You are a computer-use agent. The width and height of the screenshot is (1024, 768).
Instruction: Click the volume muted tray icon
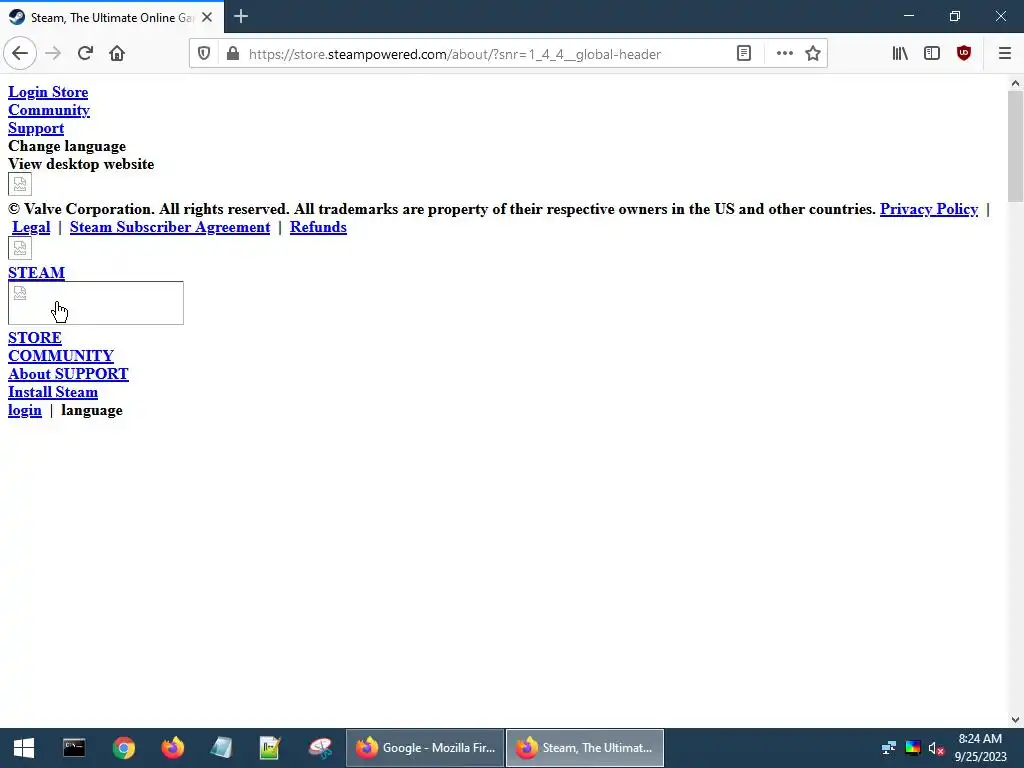click(936, 748)
